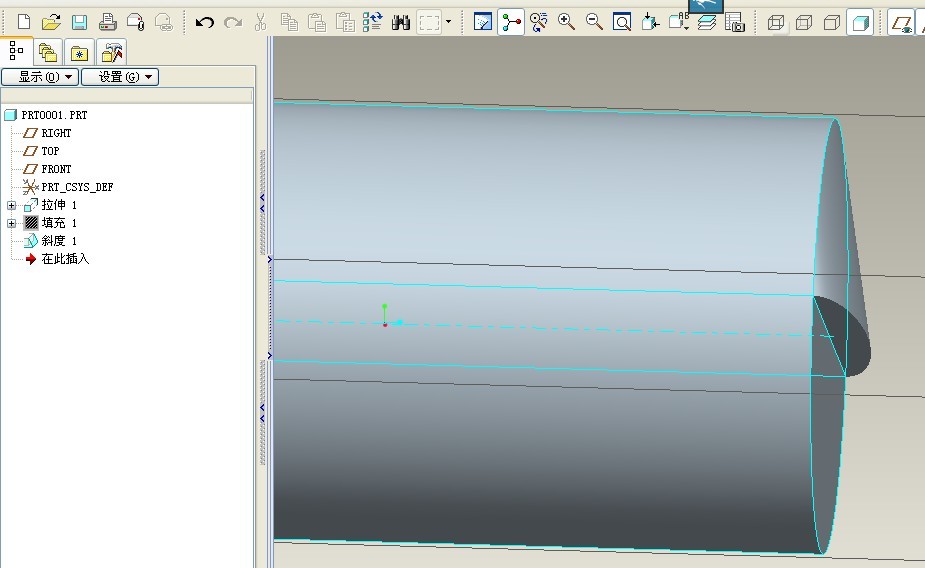Click the Zoom In magnifier icon
925x568 pixels.
point(566,22)
